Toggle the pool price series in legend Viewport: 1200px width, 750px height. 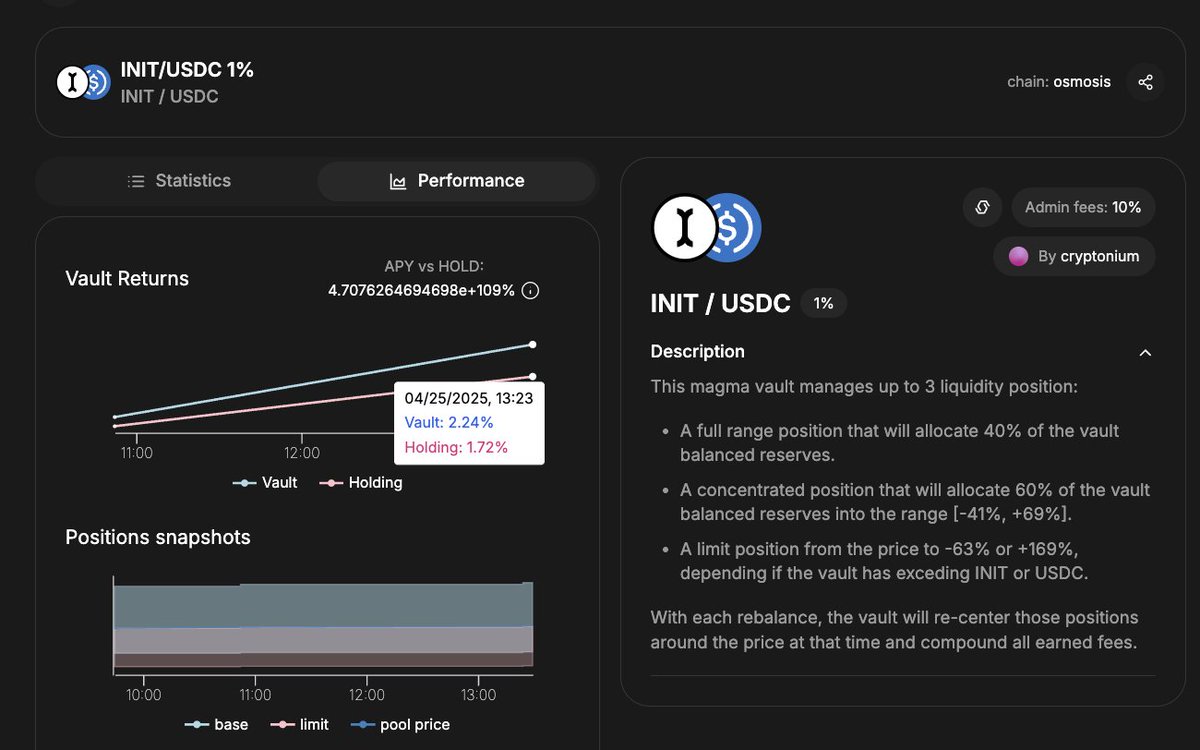pyautogui.click(x=400, y=724)
